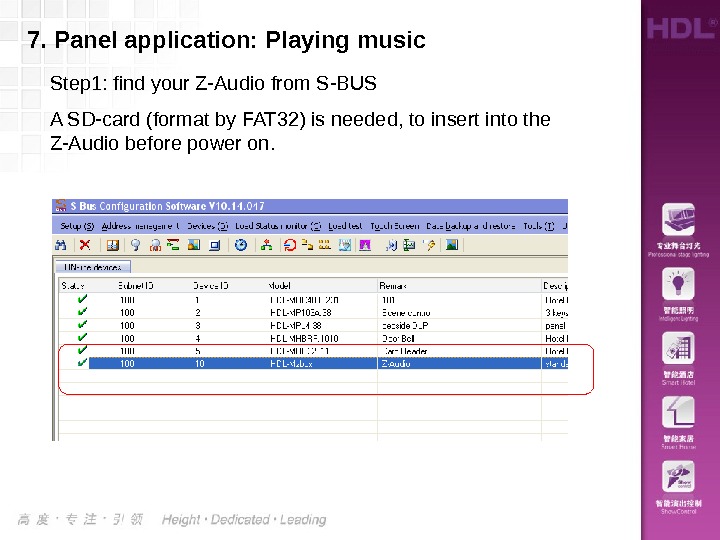
Task: Click the yellow folders icon beside refresh
Action: pyautogui.click(x=307, y=245)
